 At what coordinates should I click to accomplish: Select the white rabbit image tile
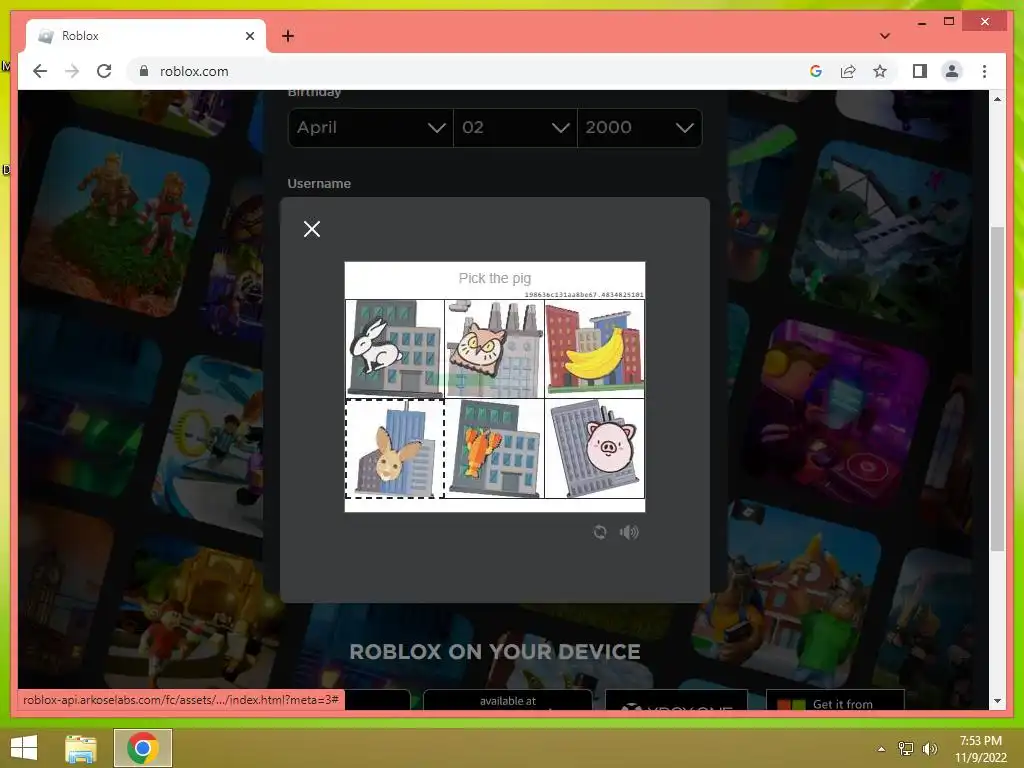(394, 349)
